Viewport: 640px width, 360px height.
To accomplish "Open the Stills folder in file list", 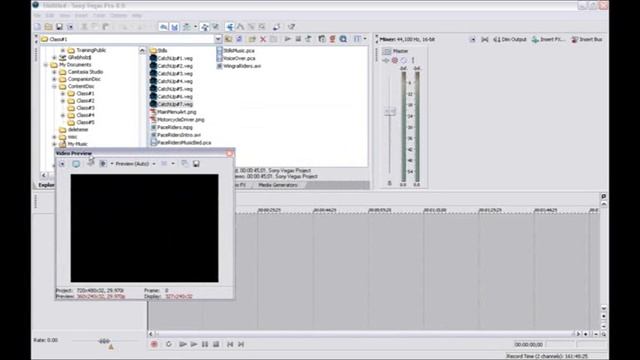I will coord(162,51).
